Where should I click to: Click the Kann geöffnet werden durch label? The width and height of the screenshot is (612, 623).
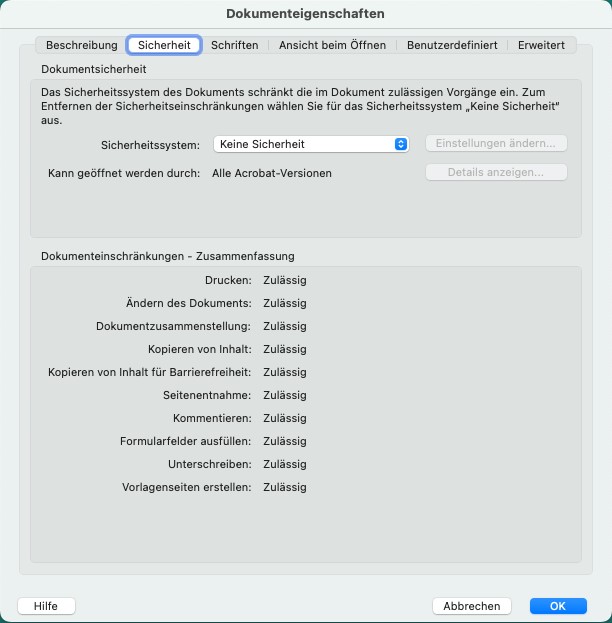tap(124, 173)
